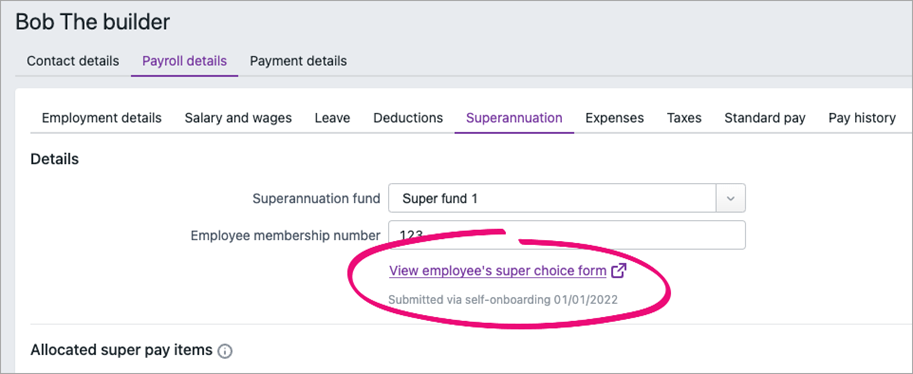Screen dimensions: 913x374
Task: Open the Expenses tab
Action: click(614, 118)
